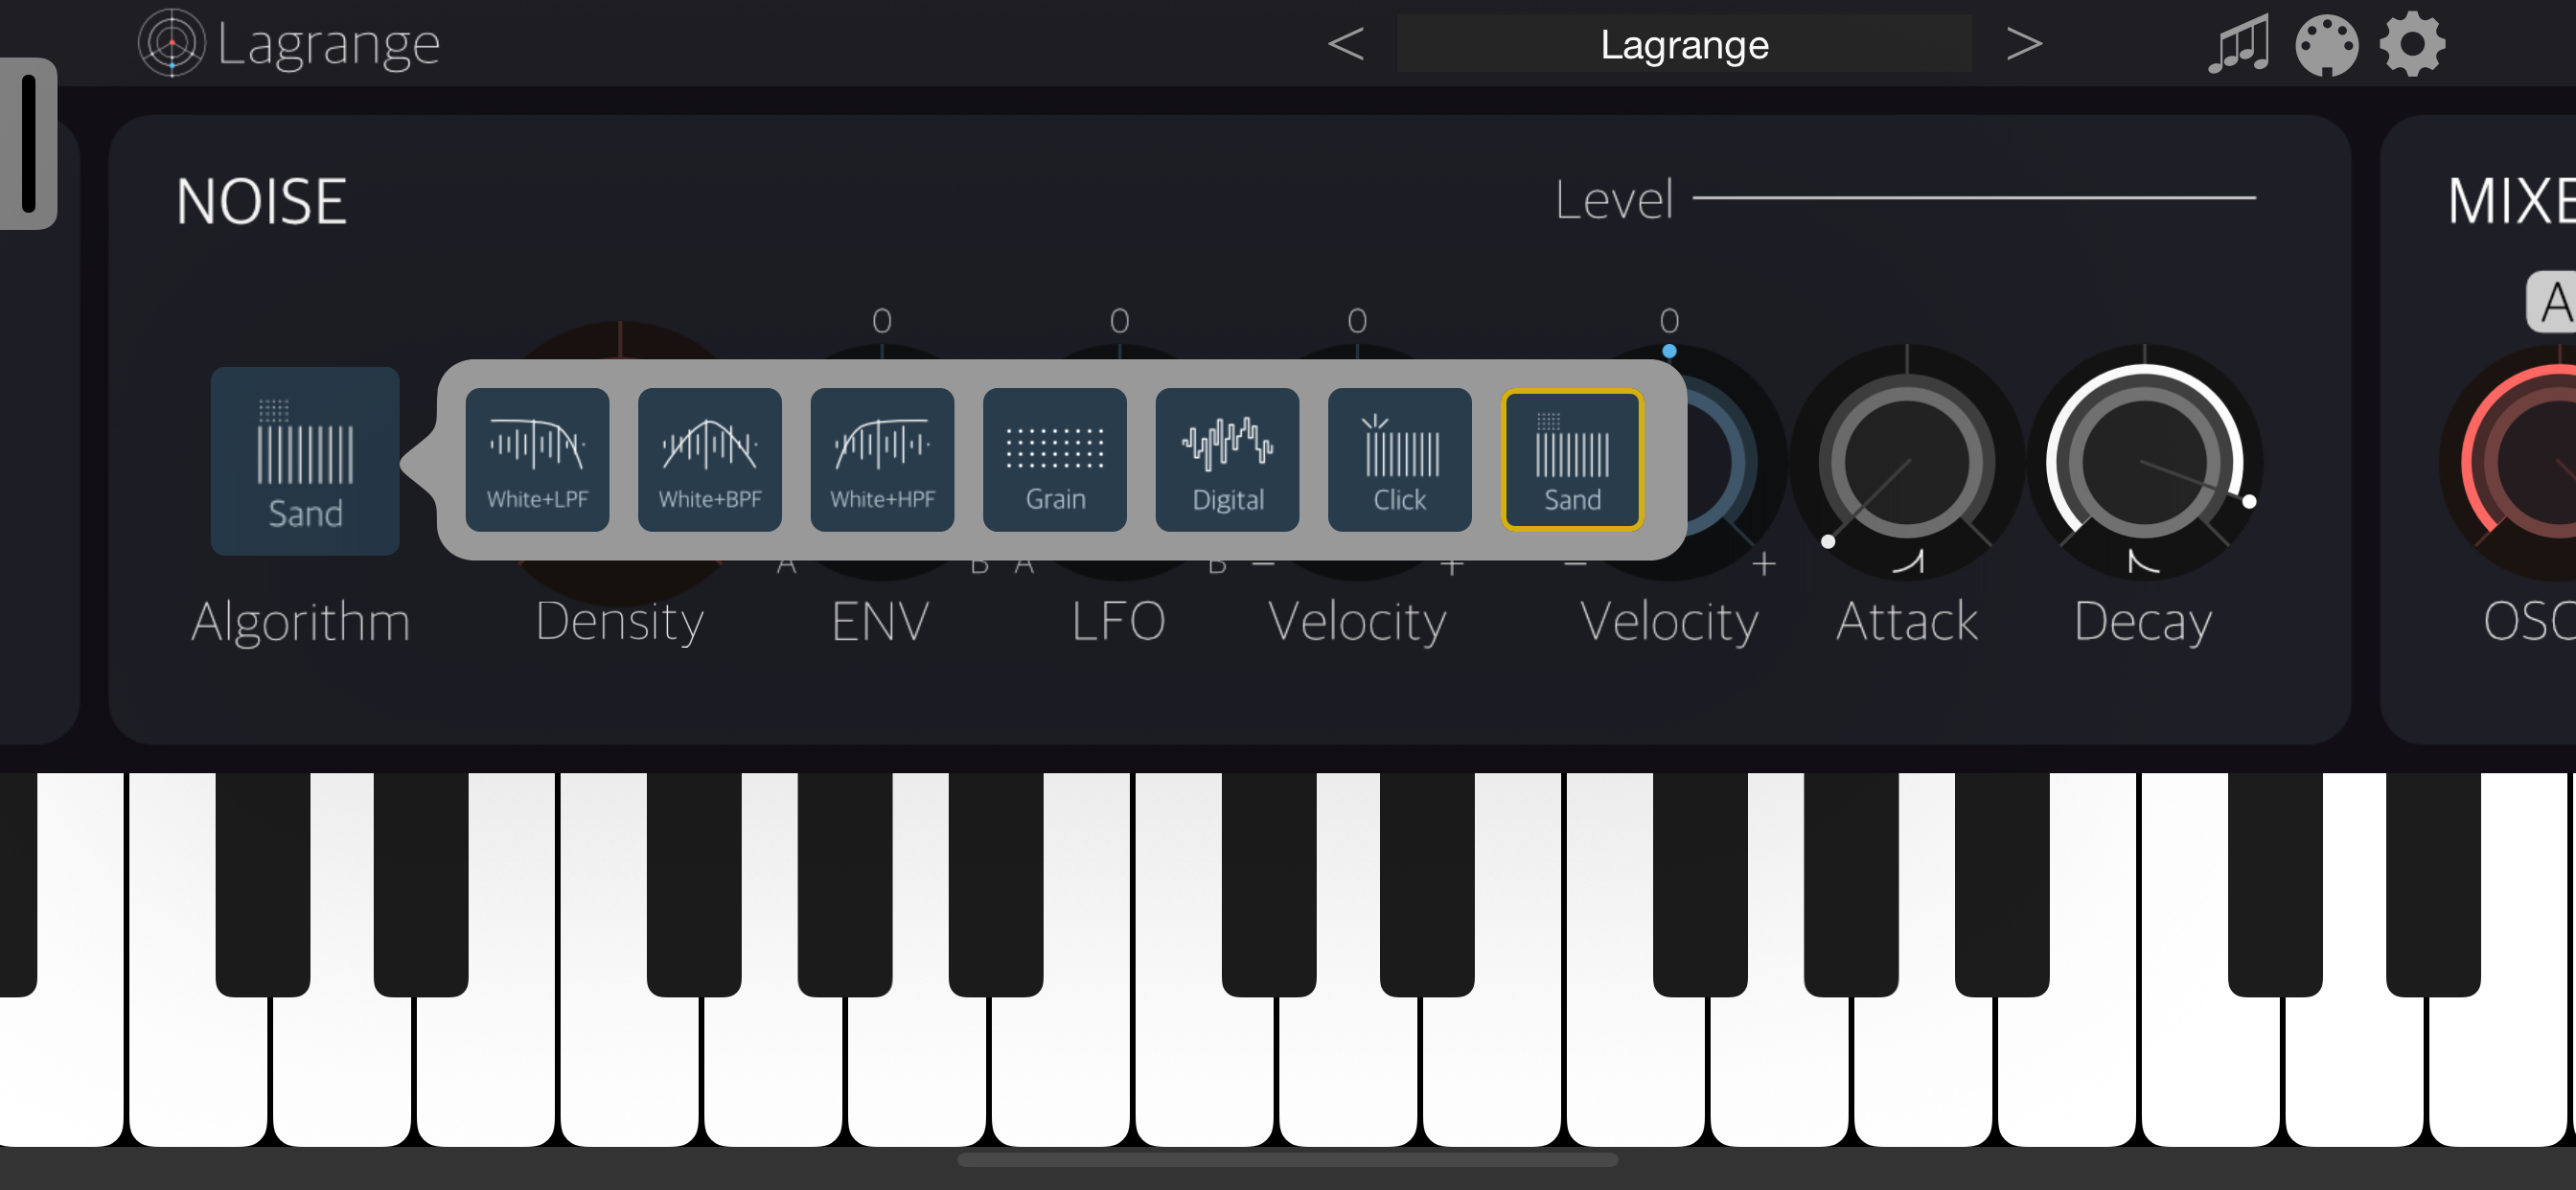The width and height of the screenshot is (2576, 1190).
Task: Choose the White+HPF noise algorithm
Action: click(882, 459)
